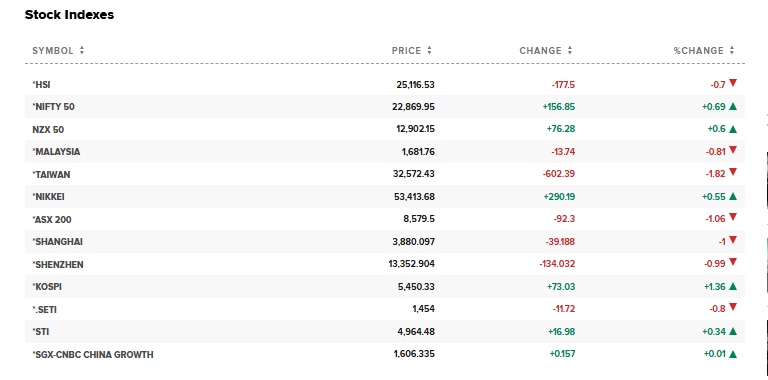Viewport: 768px width, 380px height.
Task: Click Shenzhen percent change -0.99
Action: (x=716, y=264)
